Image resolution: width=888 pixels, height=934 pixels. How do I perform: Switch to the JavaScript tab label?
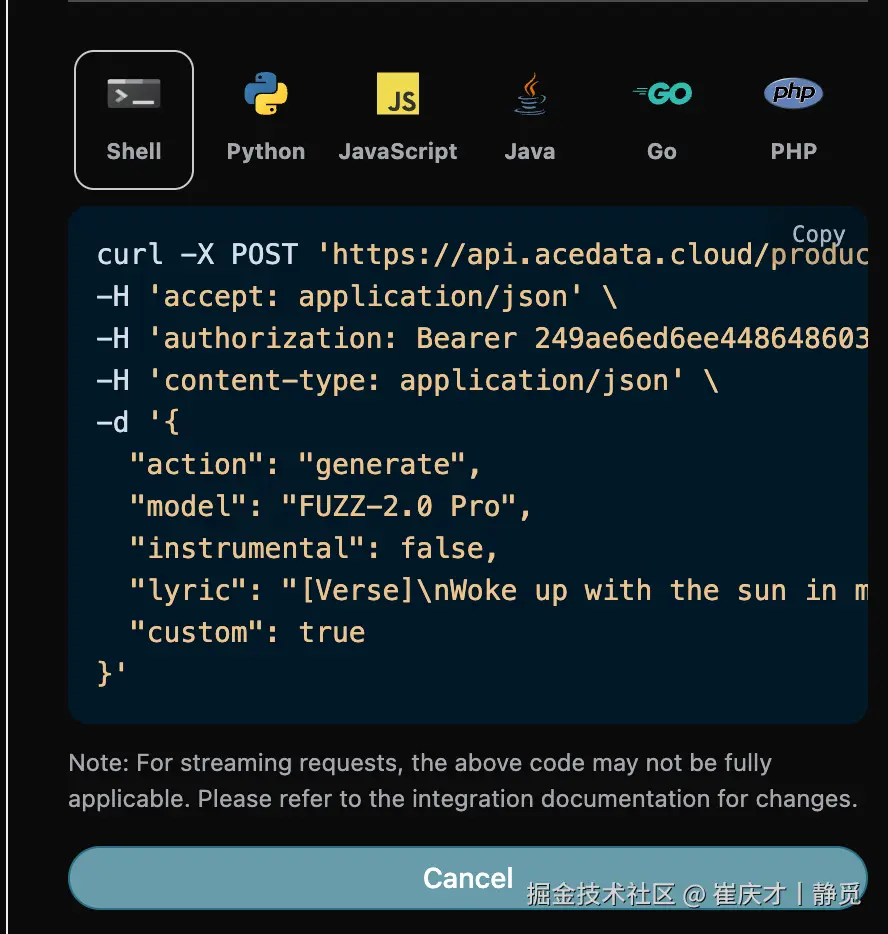(x=398, y=151)
